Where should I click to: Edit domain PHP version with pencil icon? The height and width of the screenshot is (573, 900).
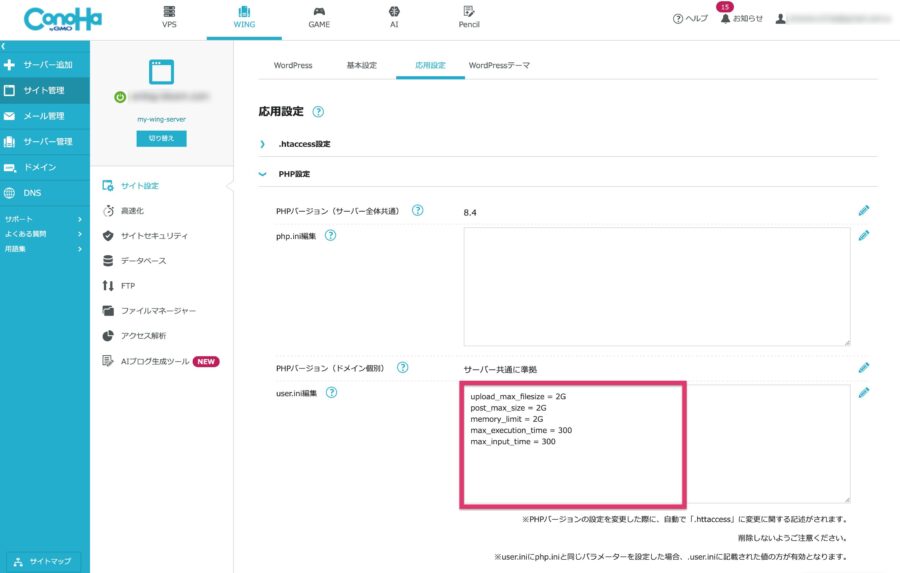pyautogui.click(x=864, y=367)
